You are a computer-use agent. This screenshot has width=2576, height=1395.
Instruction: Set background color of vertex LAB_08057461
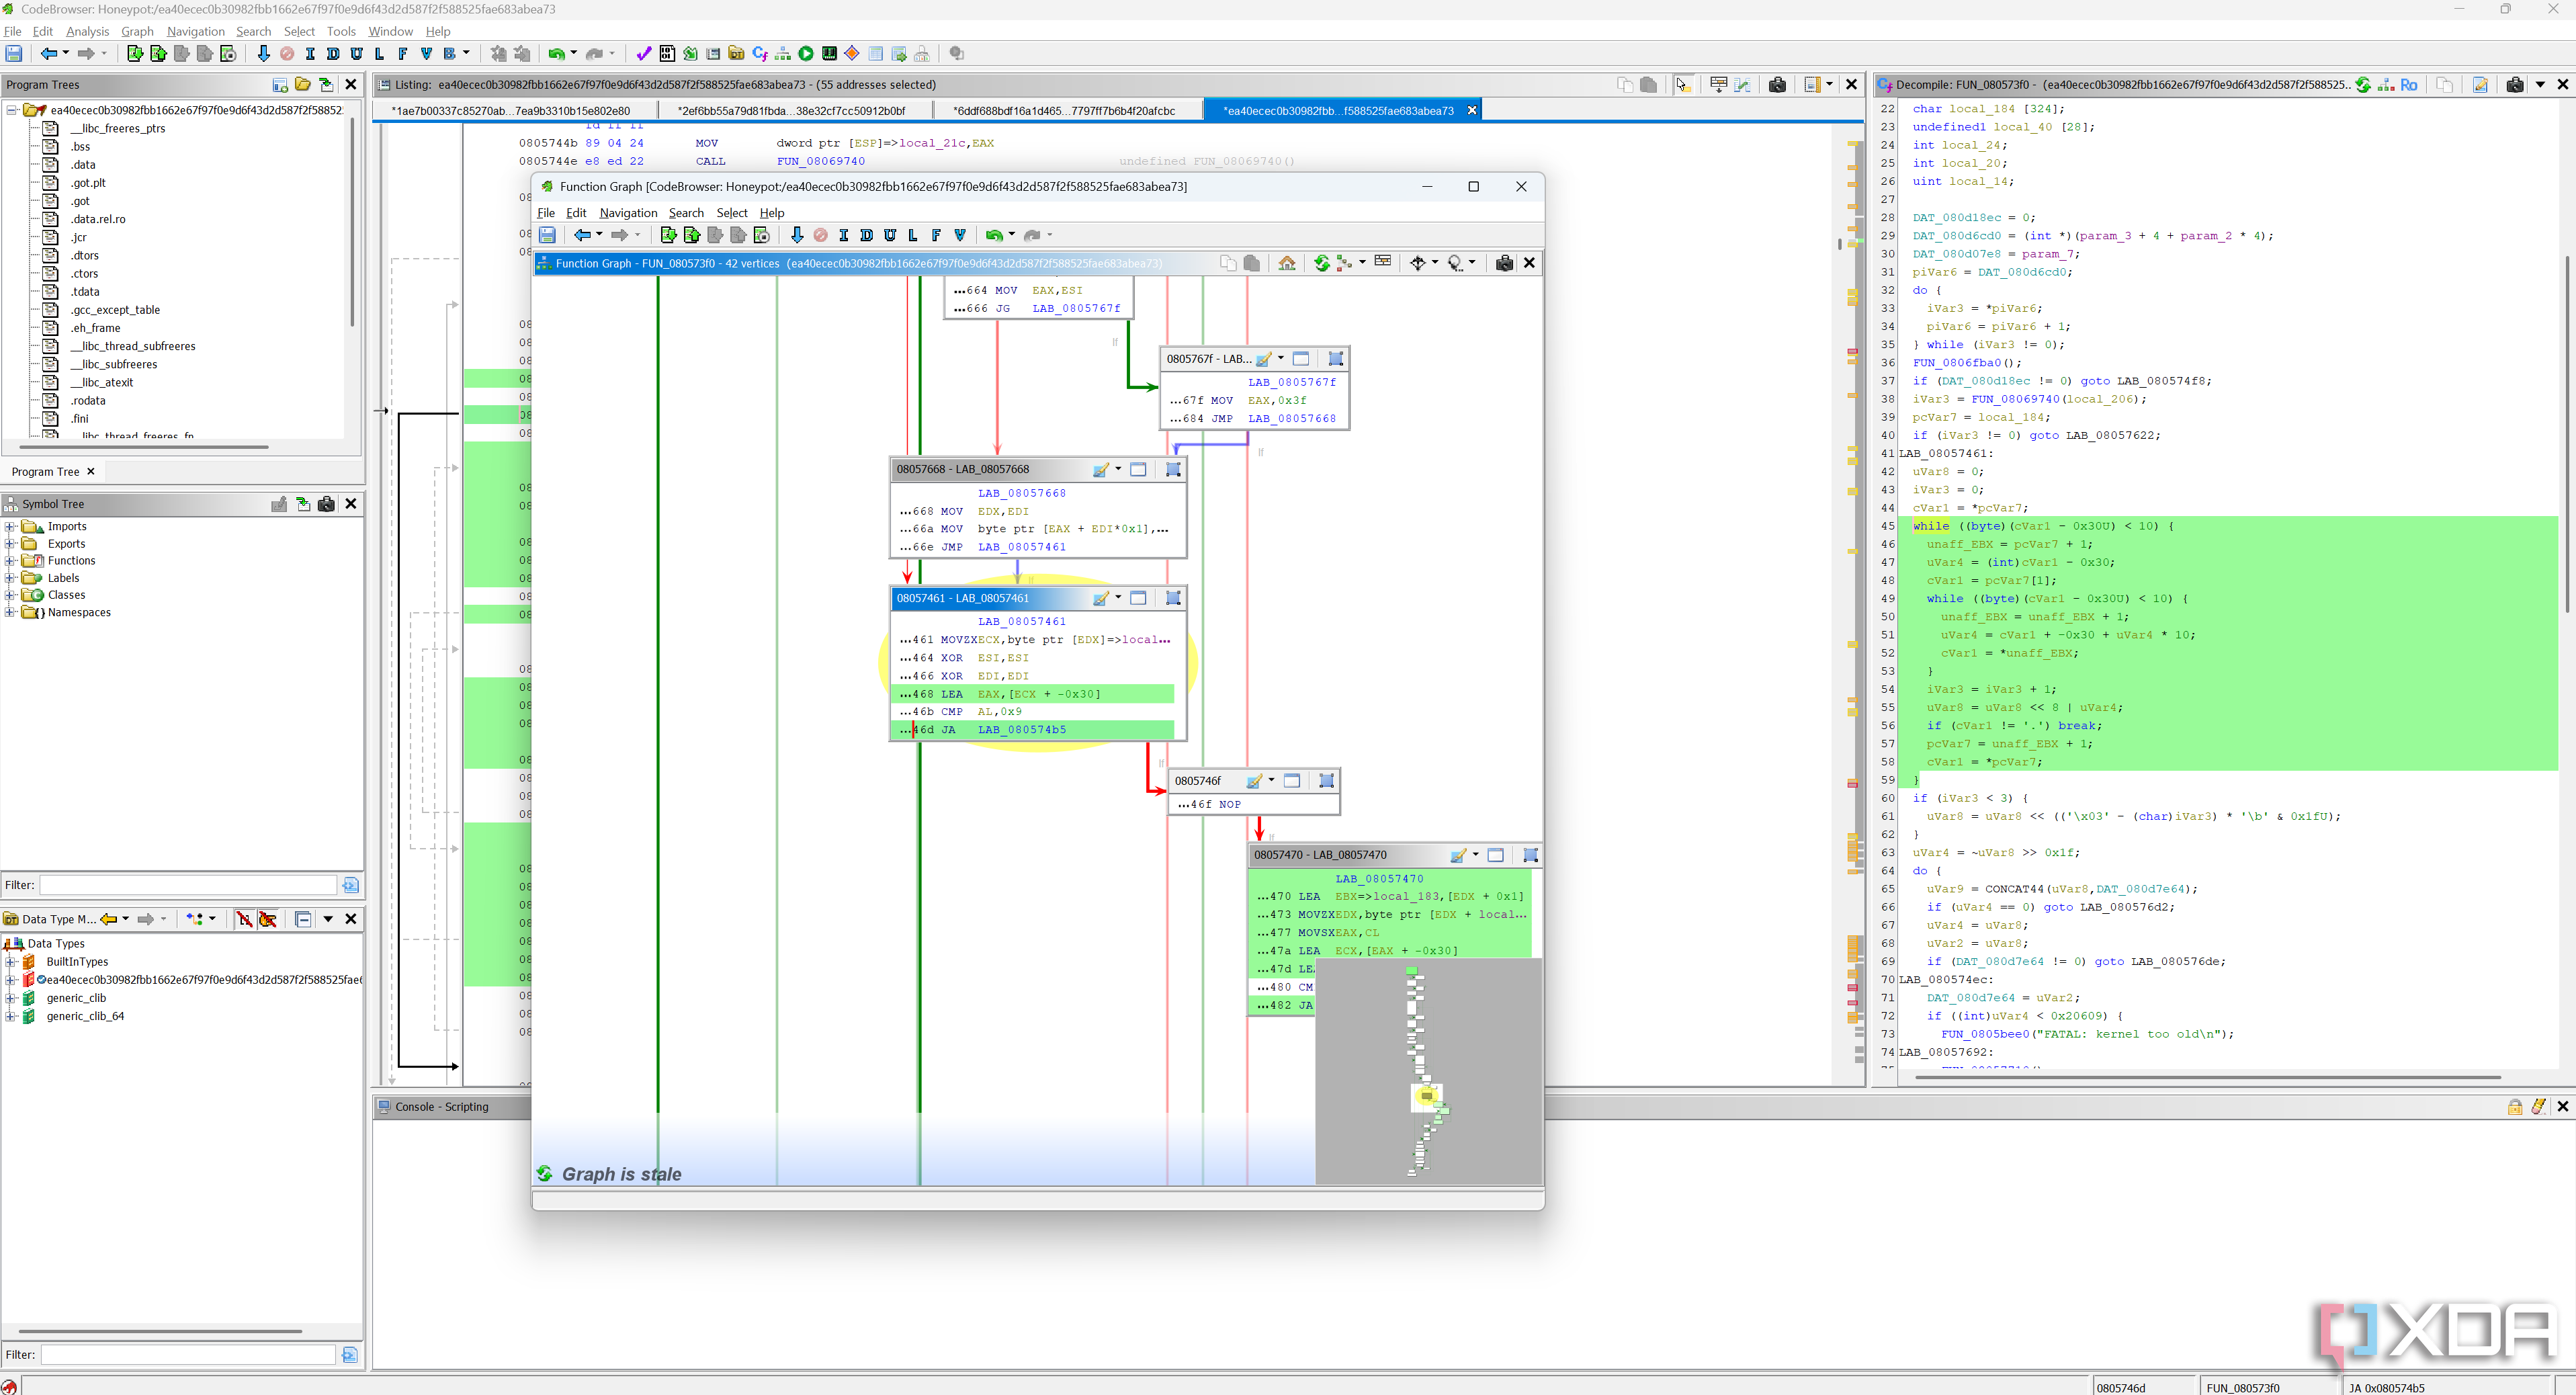tap(1100, 598)
